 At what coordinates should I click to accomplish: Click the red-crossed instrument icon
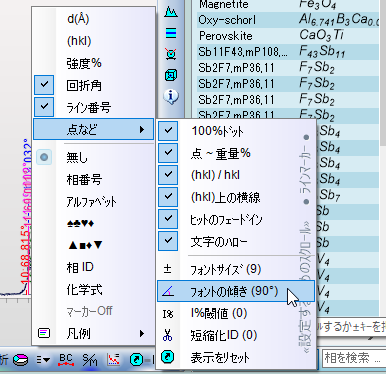pyautogui.click(x=171, y=54)
